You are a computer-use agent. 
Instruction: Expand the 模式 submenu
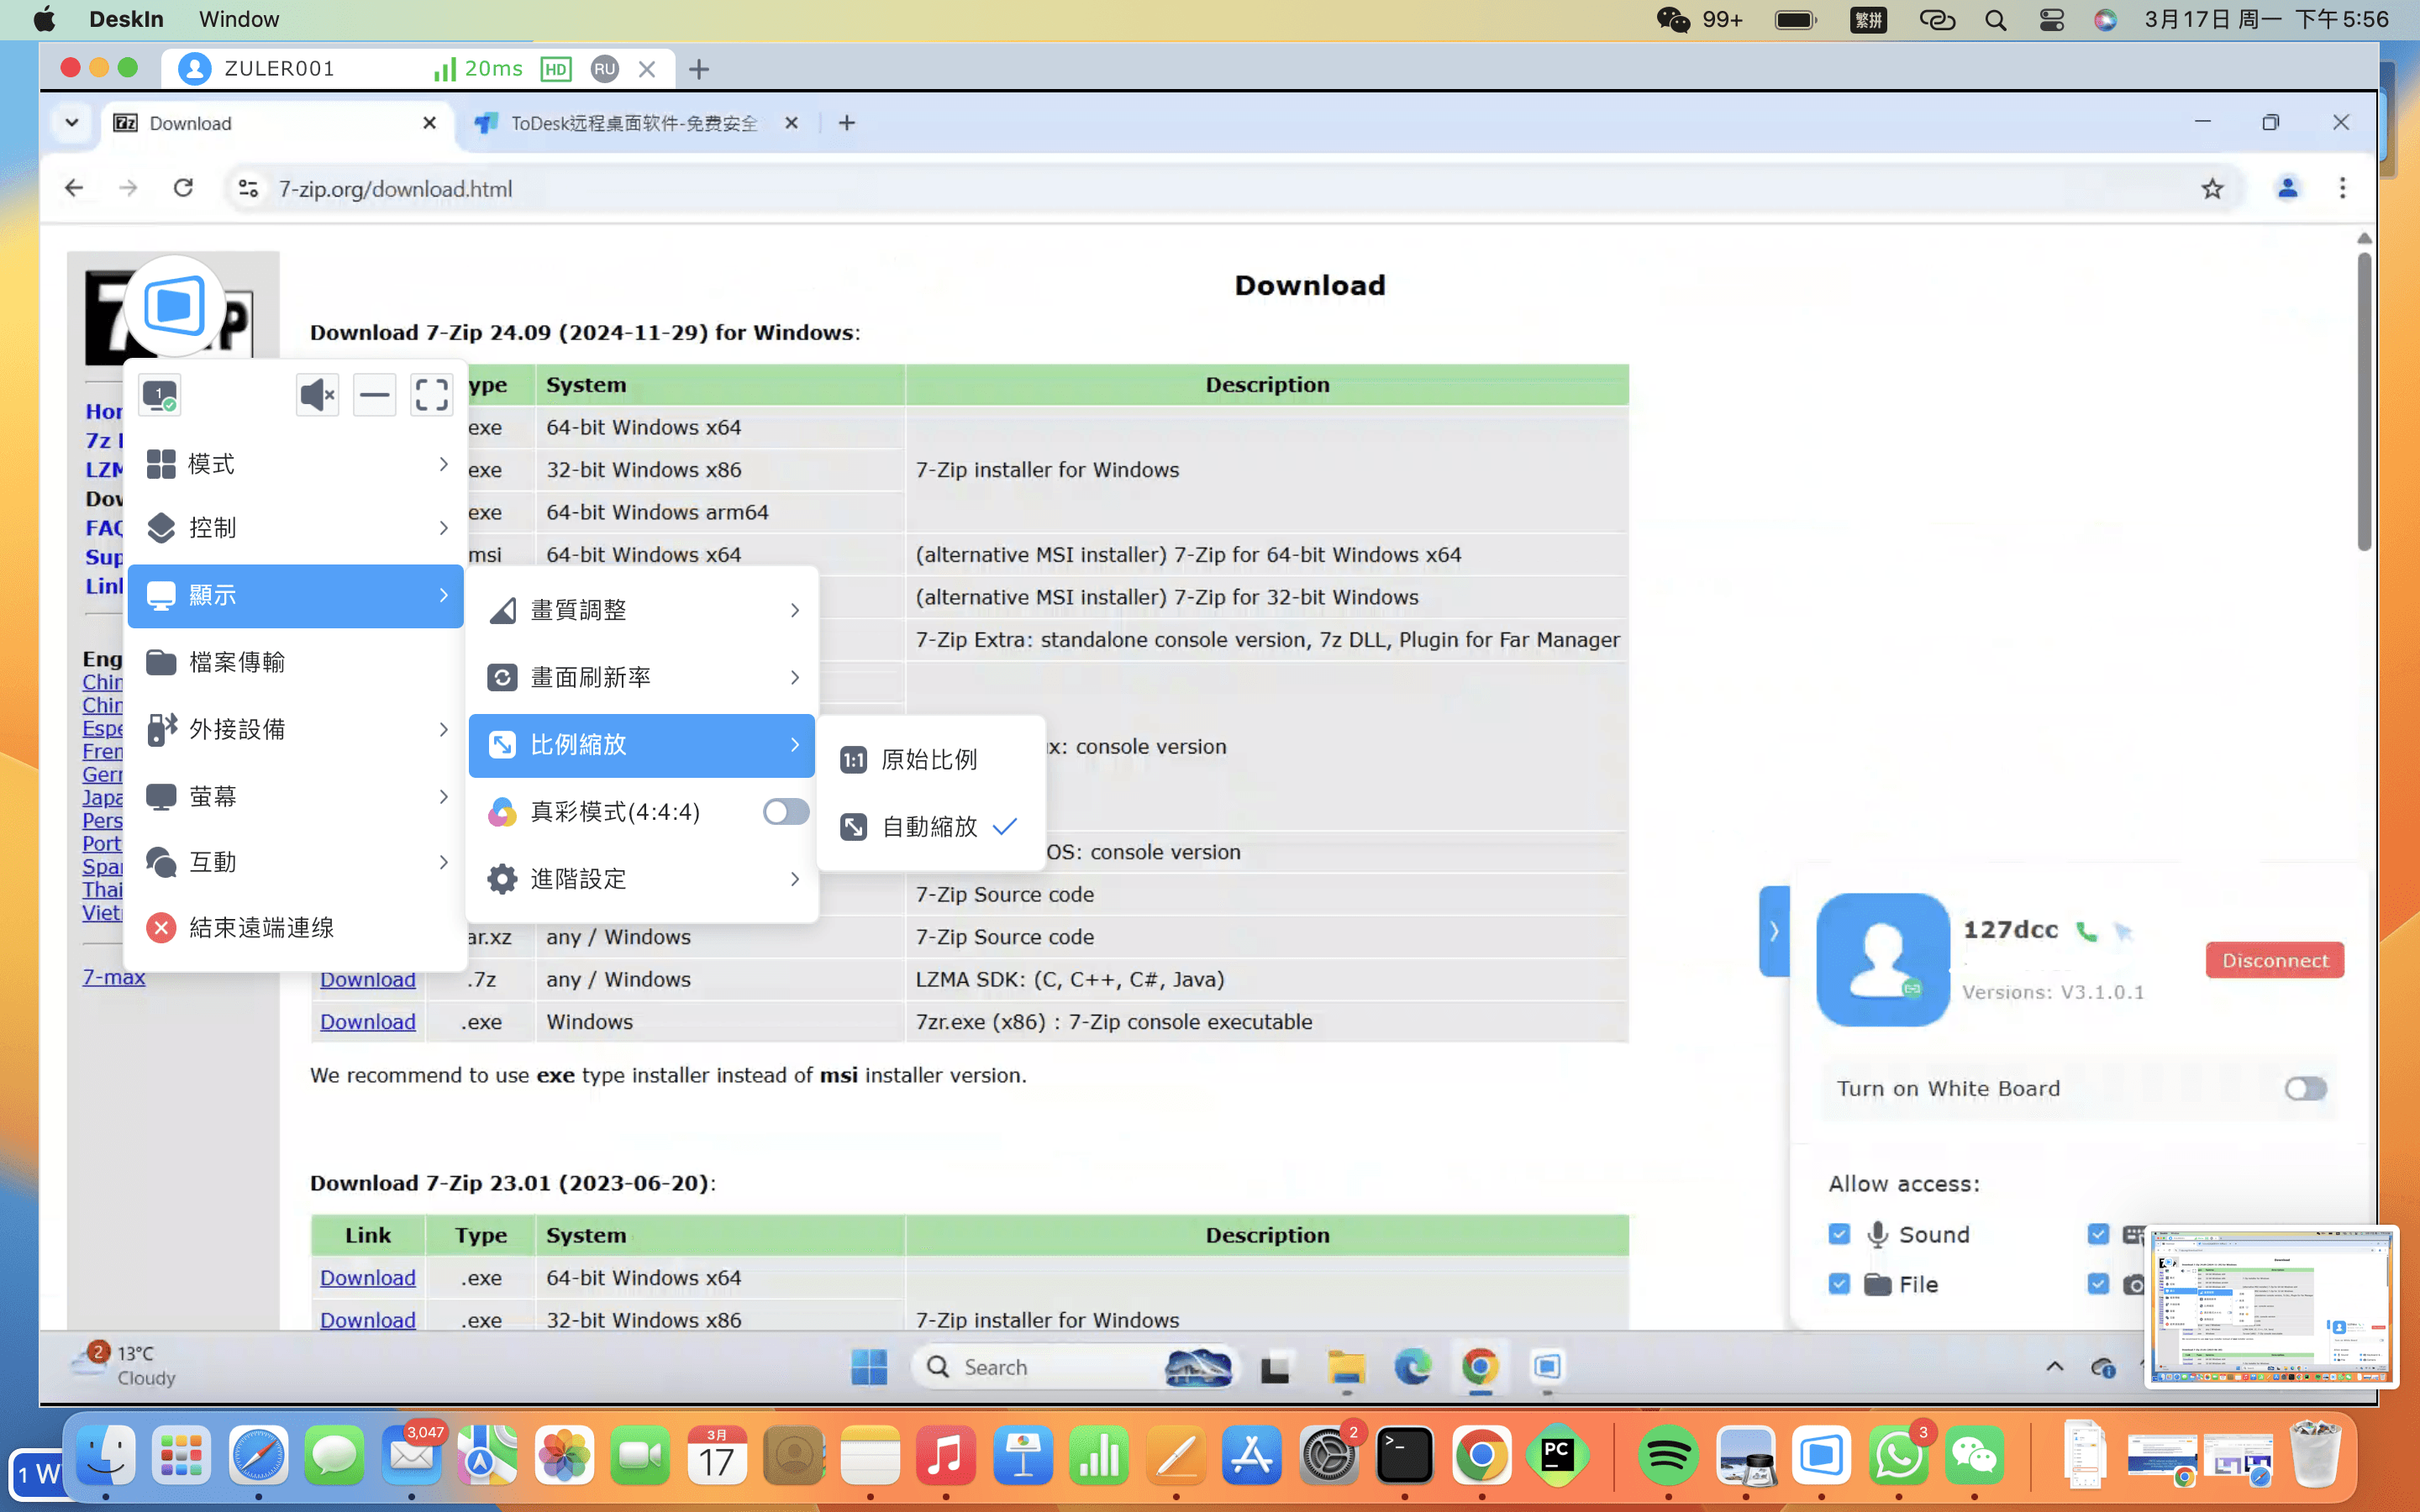pos(296,464)
